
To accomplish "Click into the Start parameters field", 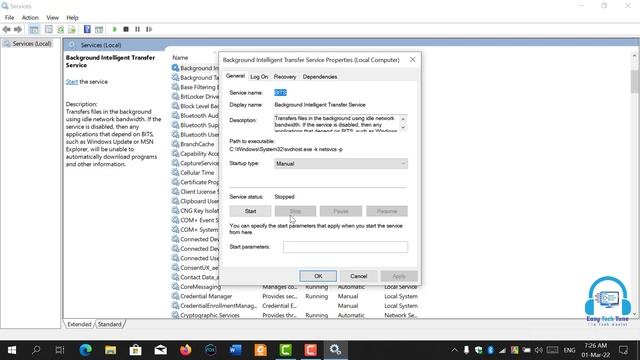I will click(x=345, y=247).
